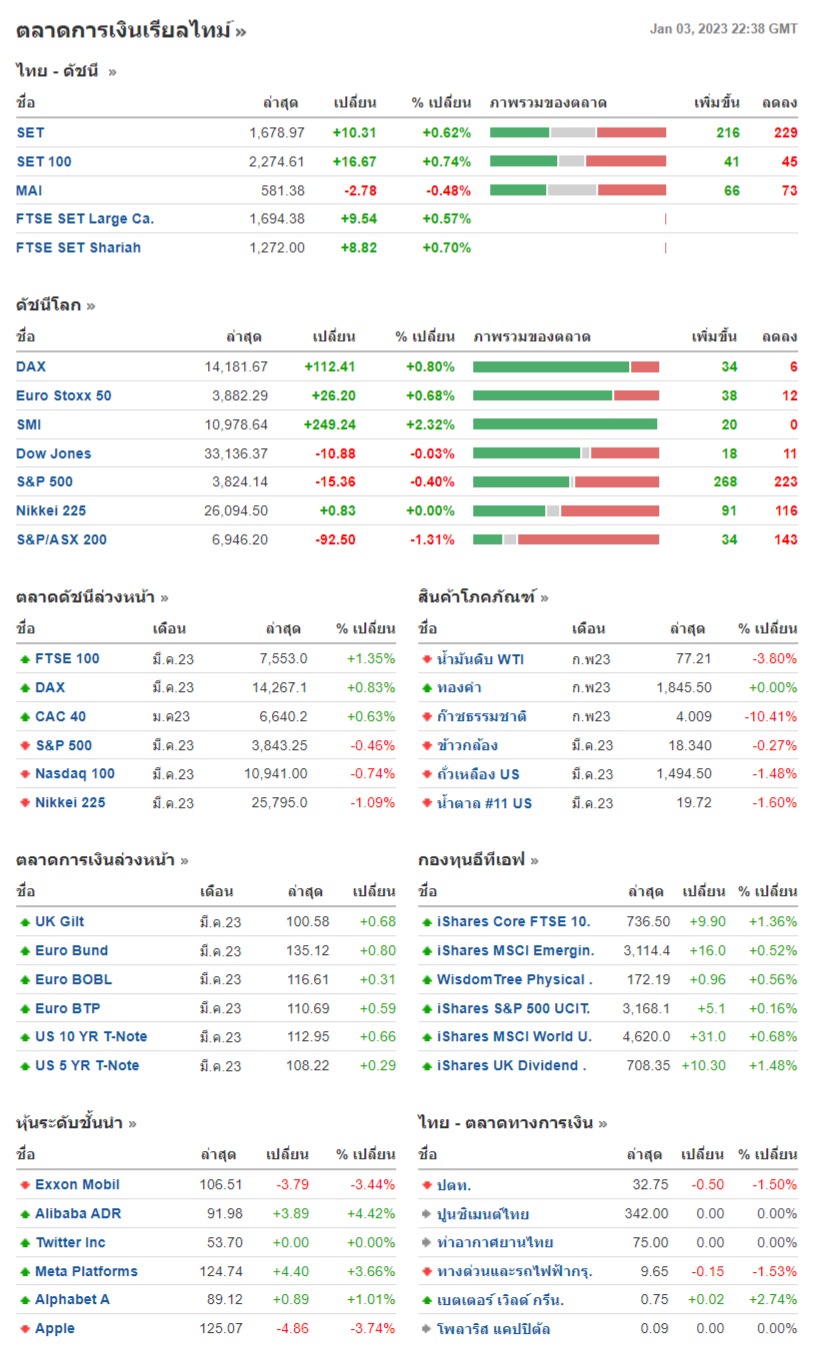
Task: Click the timestamp Jan 03, 2023 22:38 GMT
Action: coord(724,28)
